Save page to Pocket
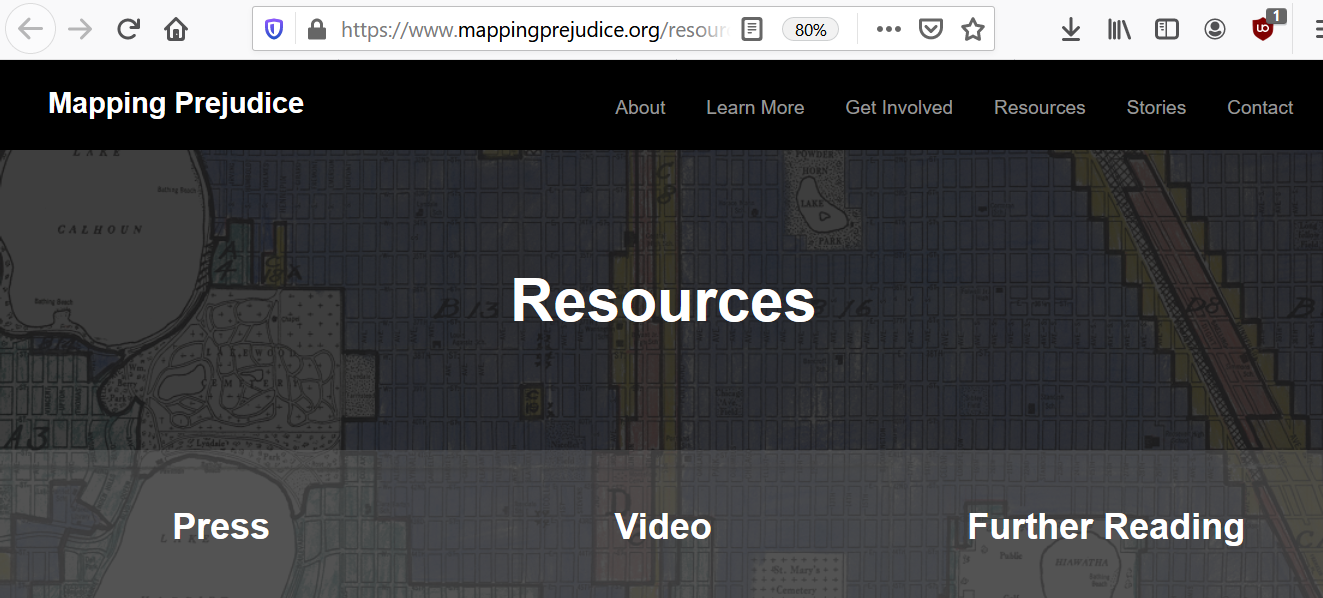The height and width of the screenshot is (598, 1323). [x=931, y=29]
